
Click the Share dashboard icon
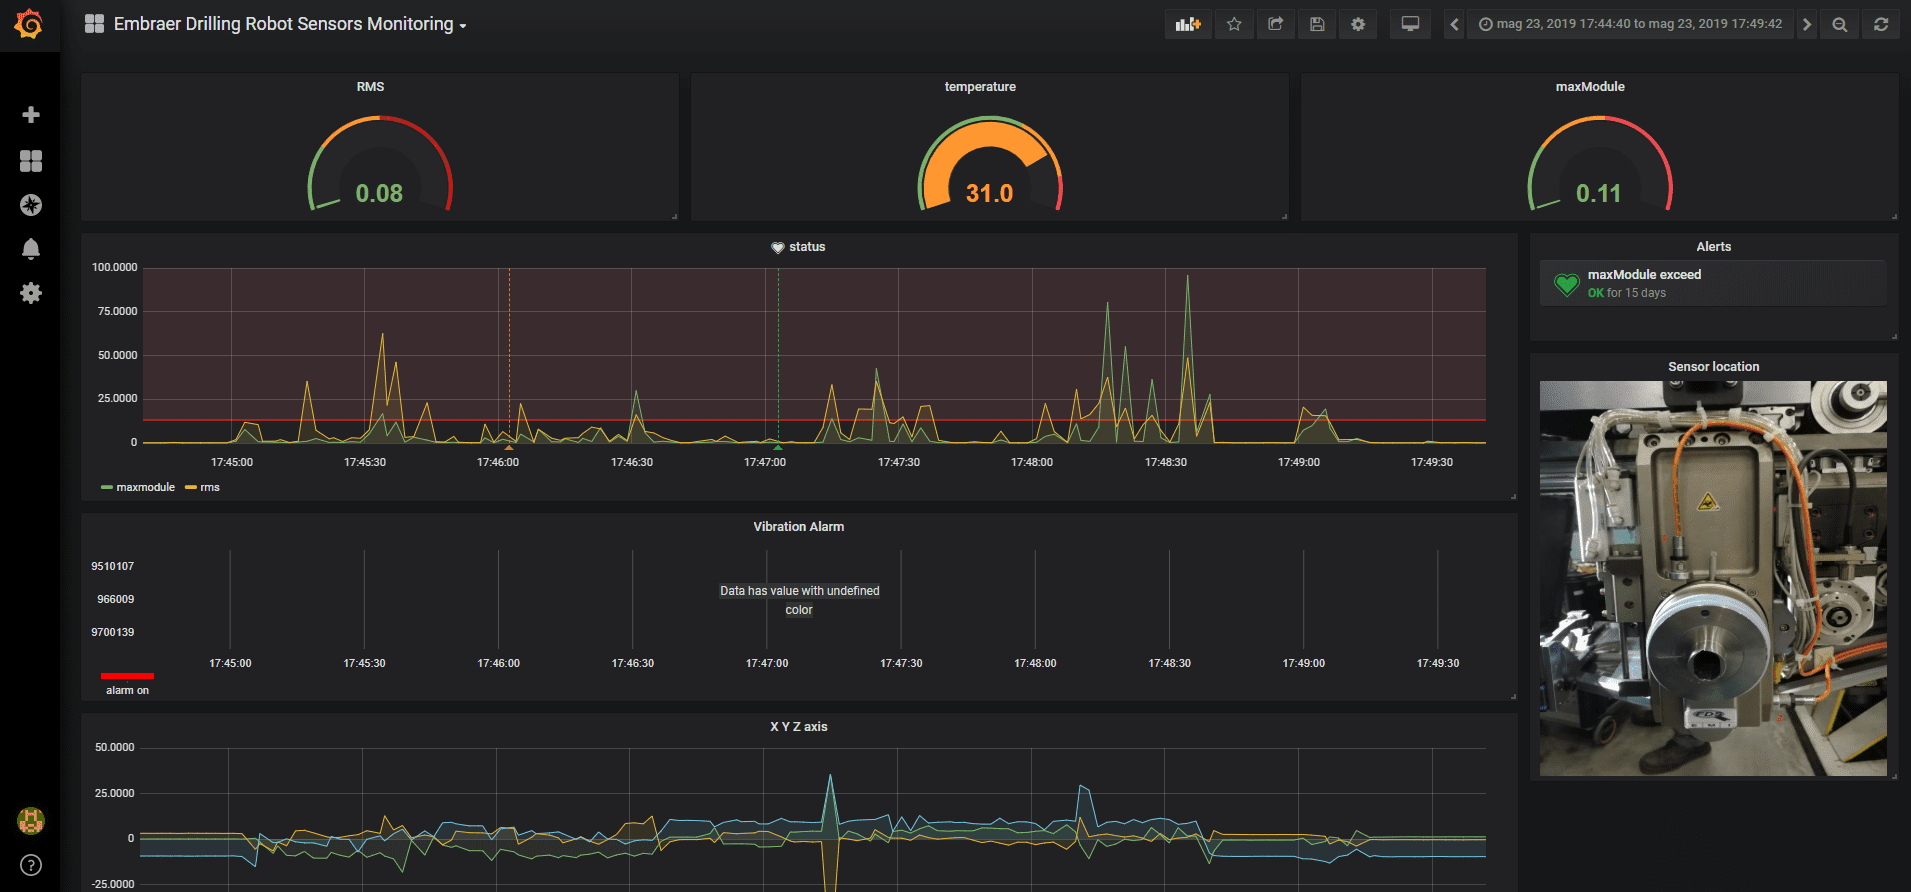(x=1275, y=24)
